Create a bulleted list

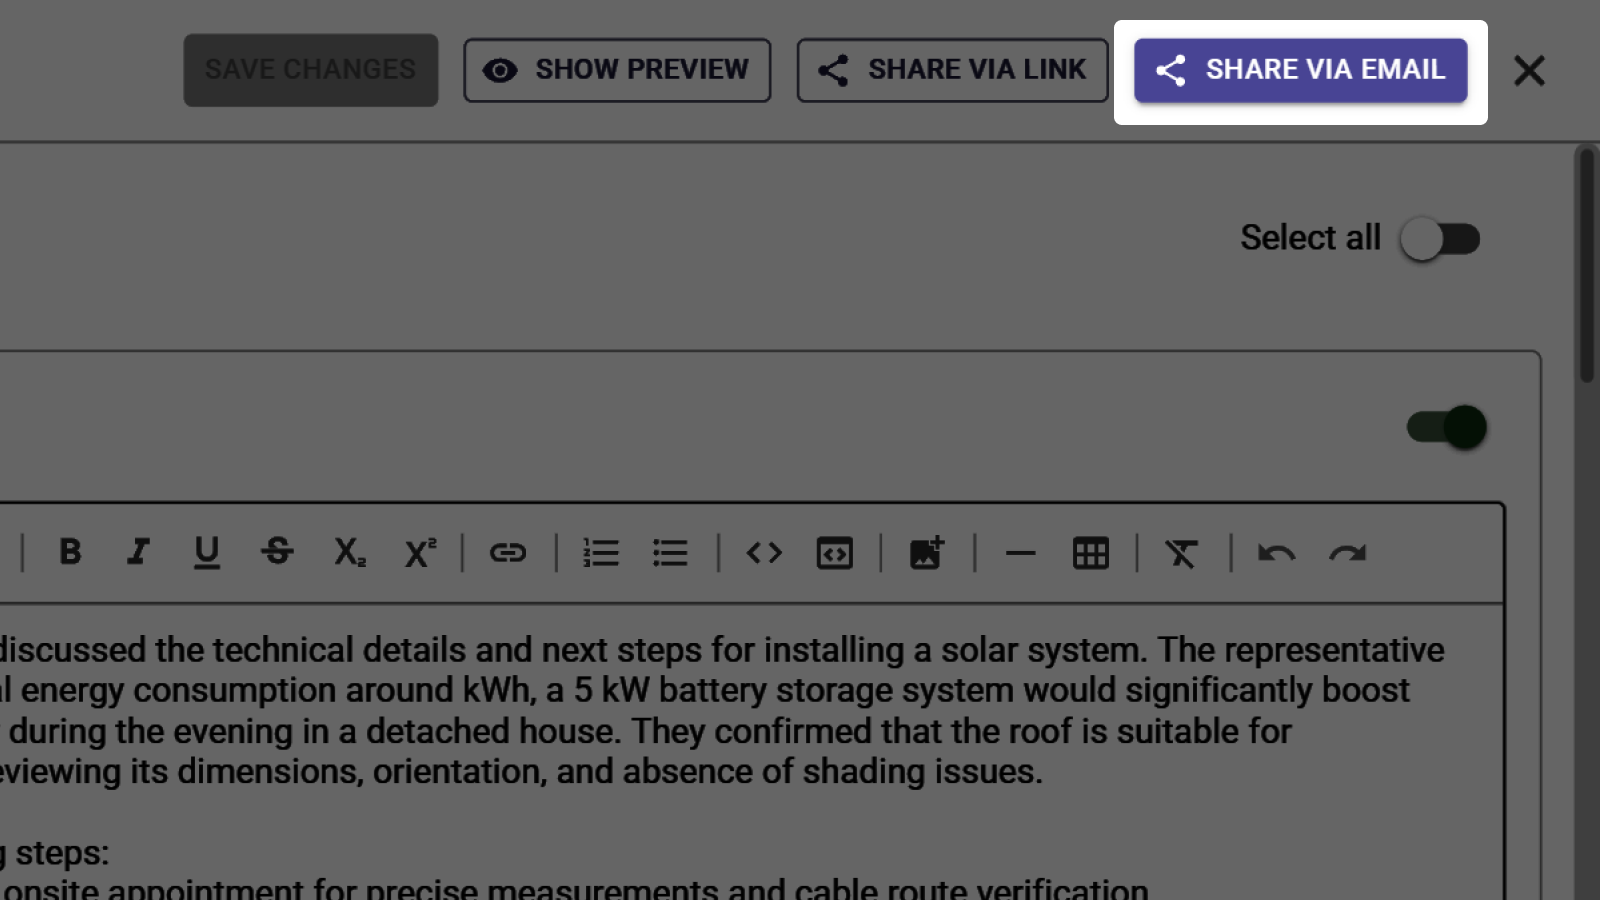(670, 552)
